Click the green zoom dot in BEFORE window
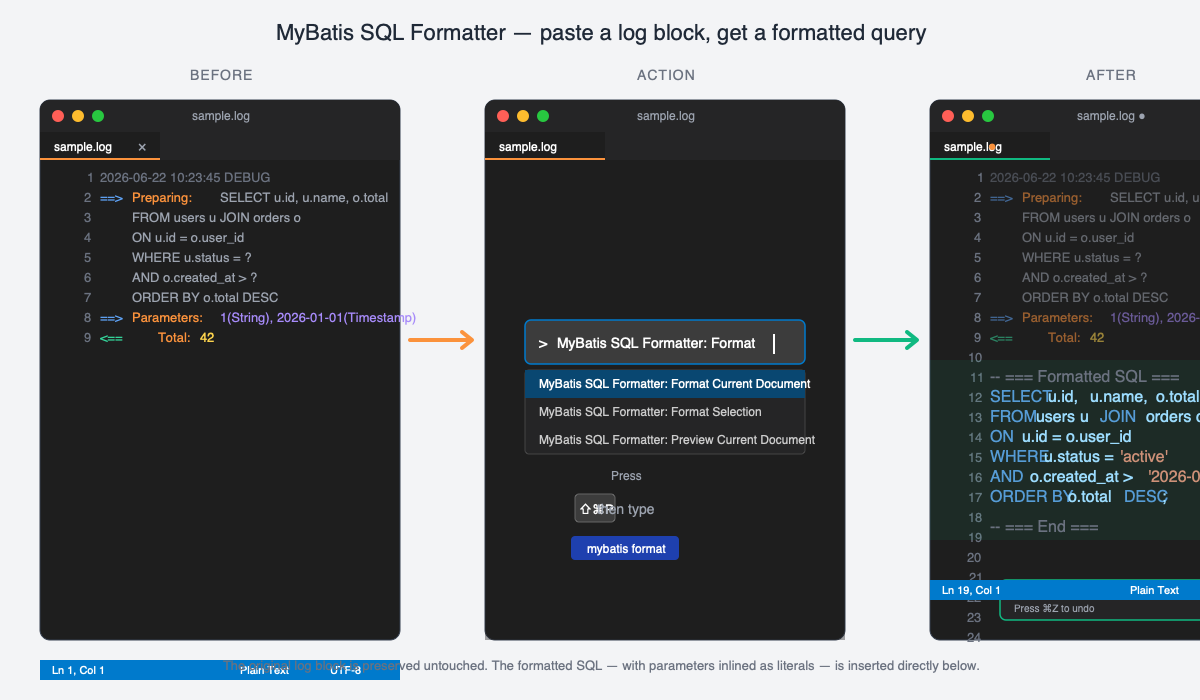The height and width of the screenshot is (700, 1200). coord(98,116)
